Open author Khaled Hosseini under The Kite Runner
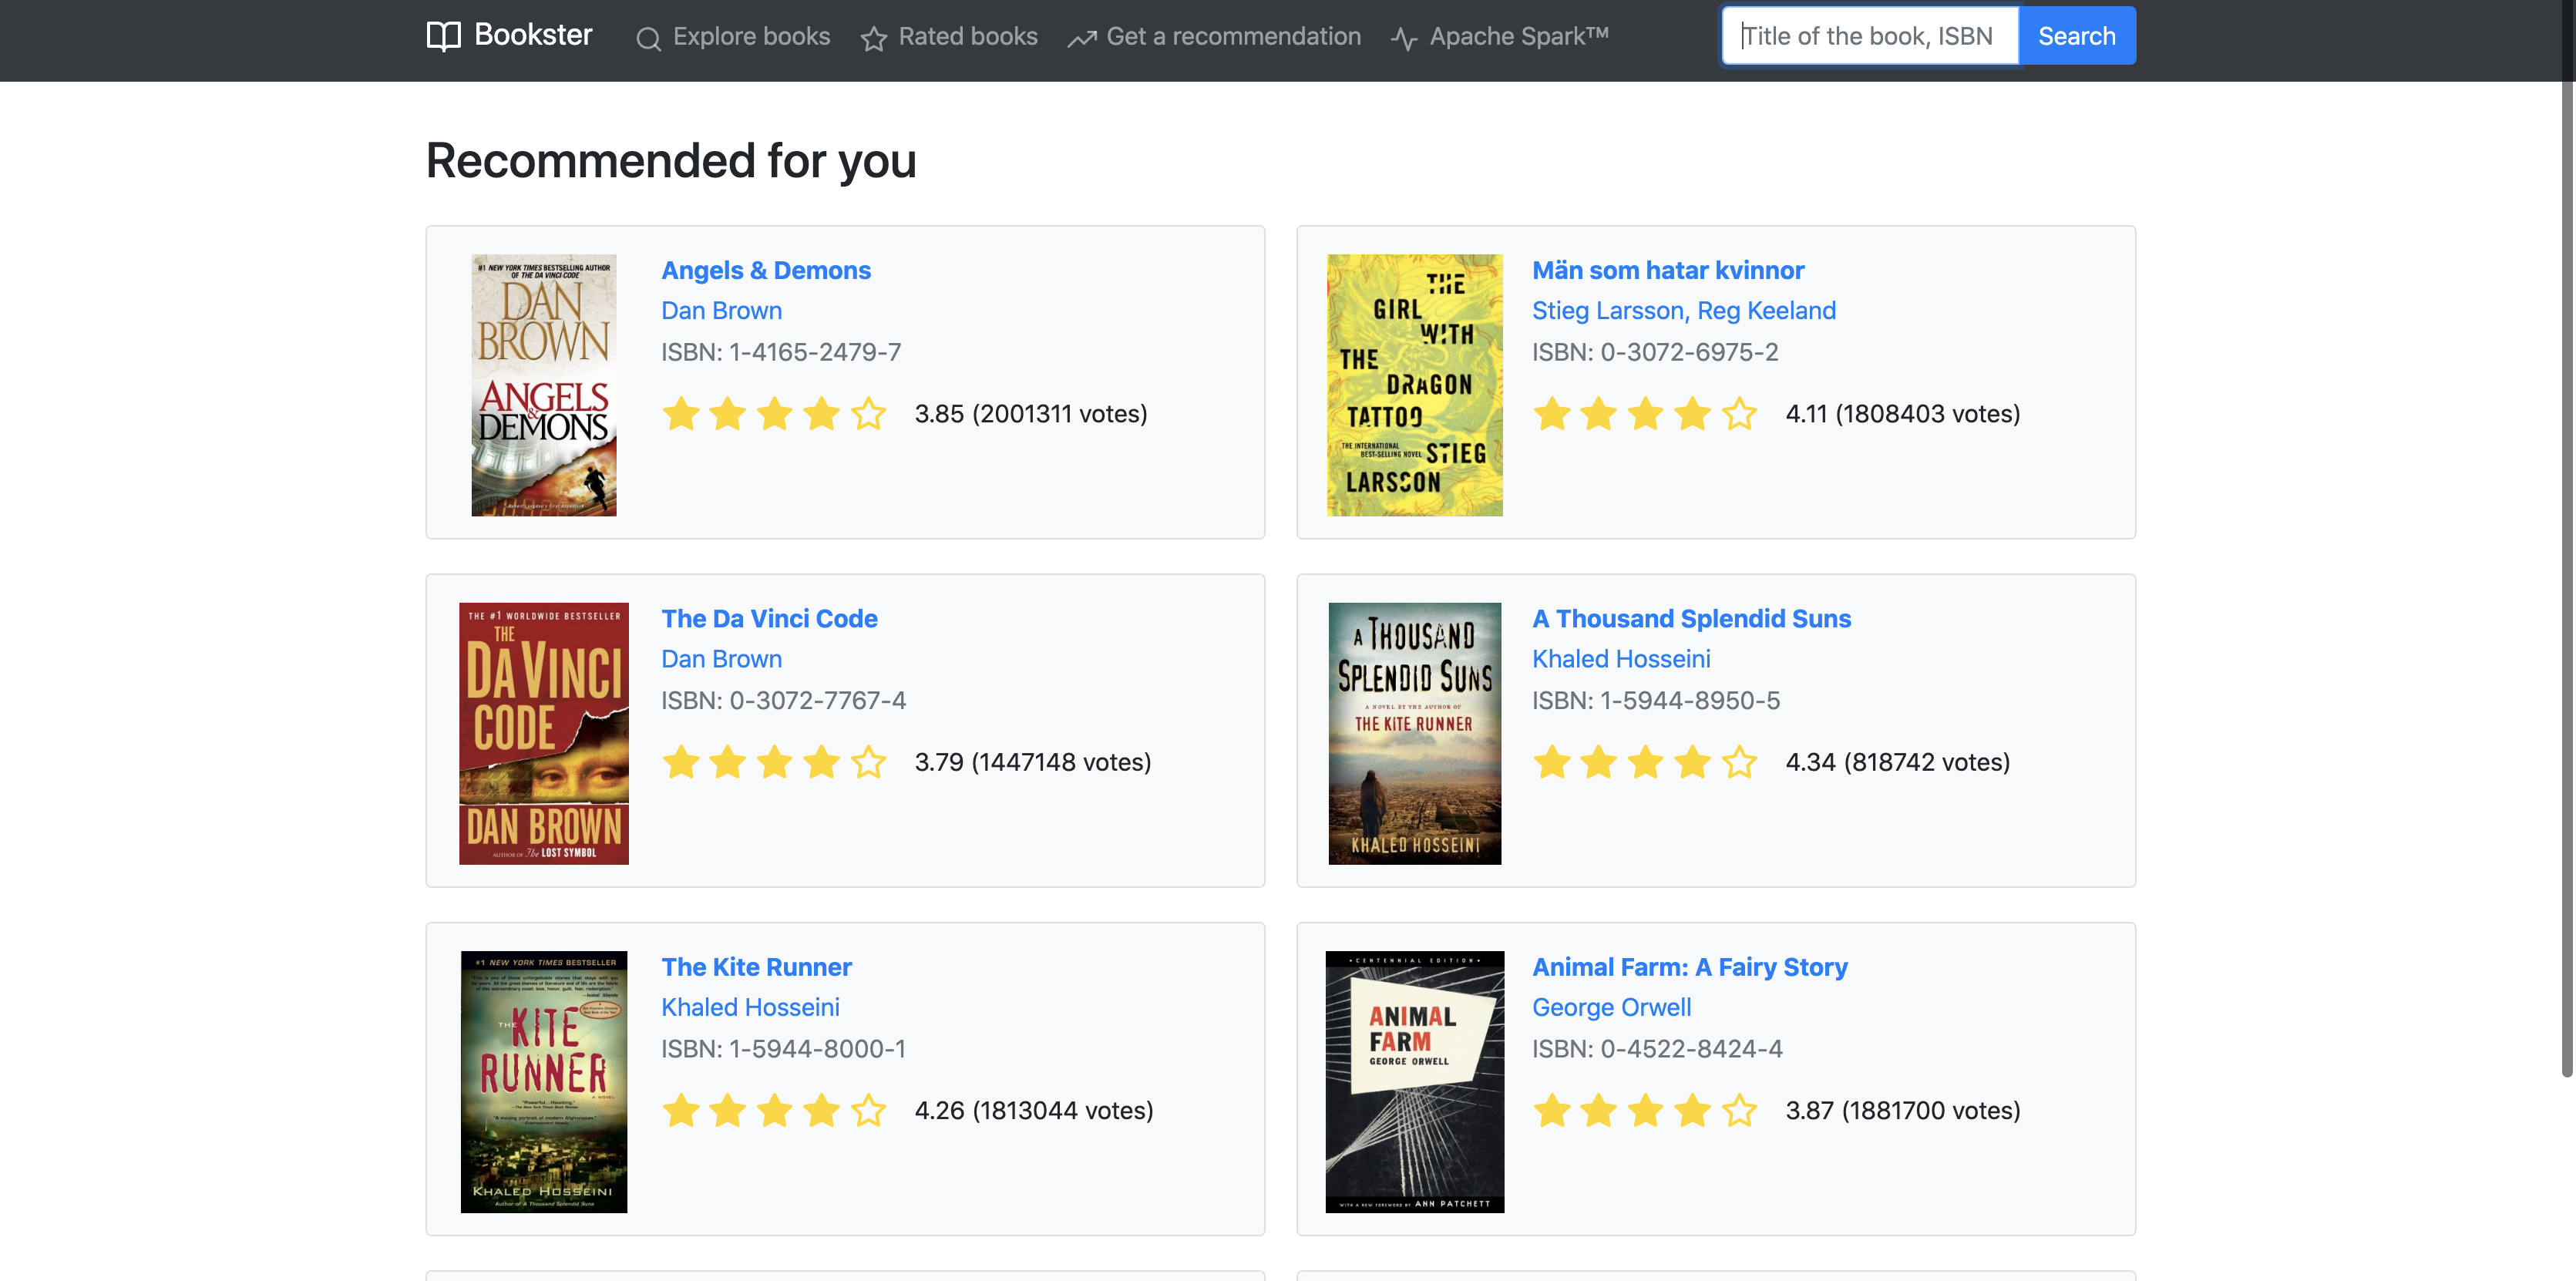Image resolution: width=2576 pixels, height=1281 pixels. tap(750, 1007)
